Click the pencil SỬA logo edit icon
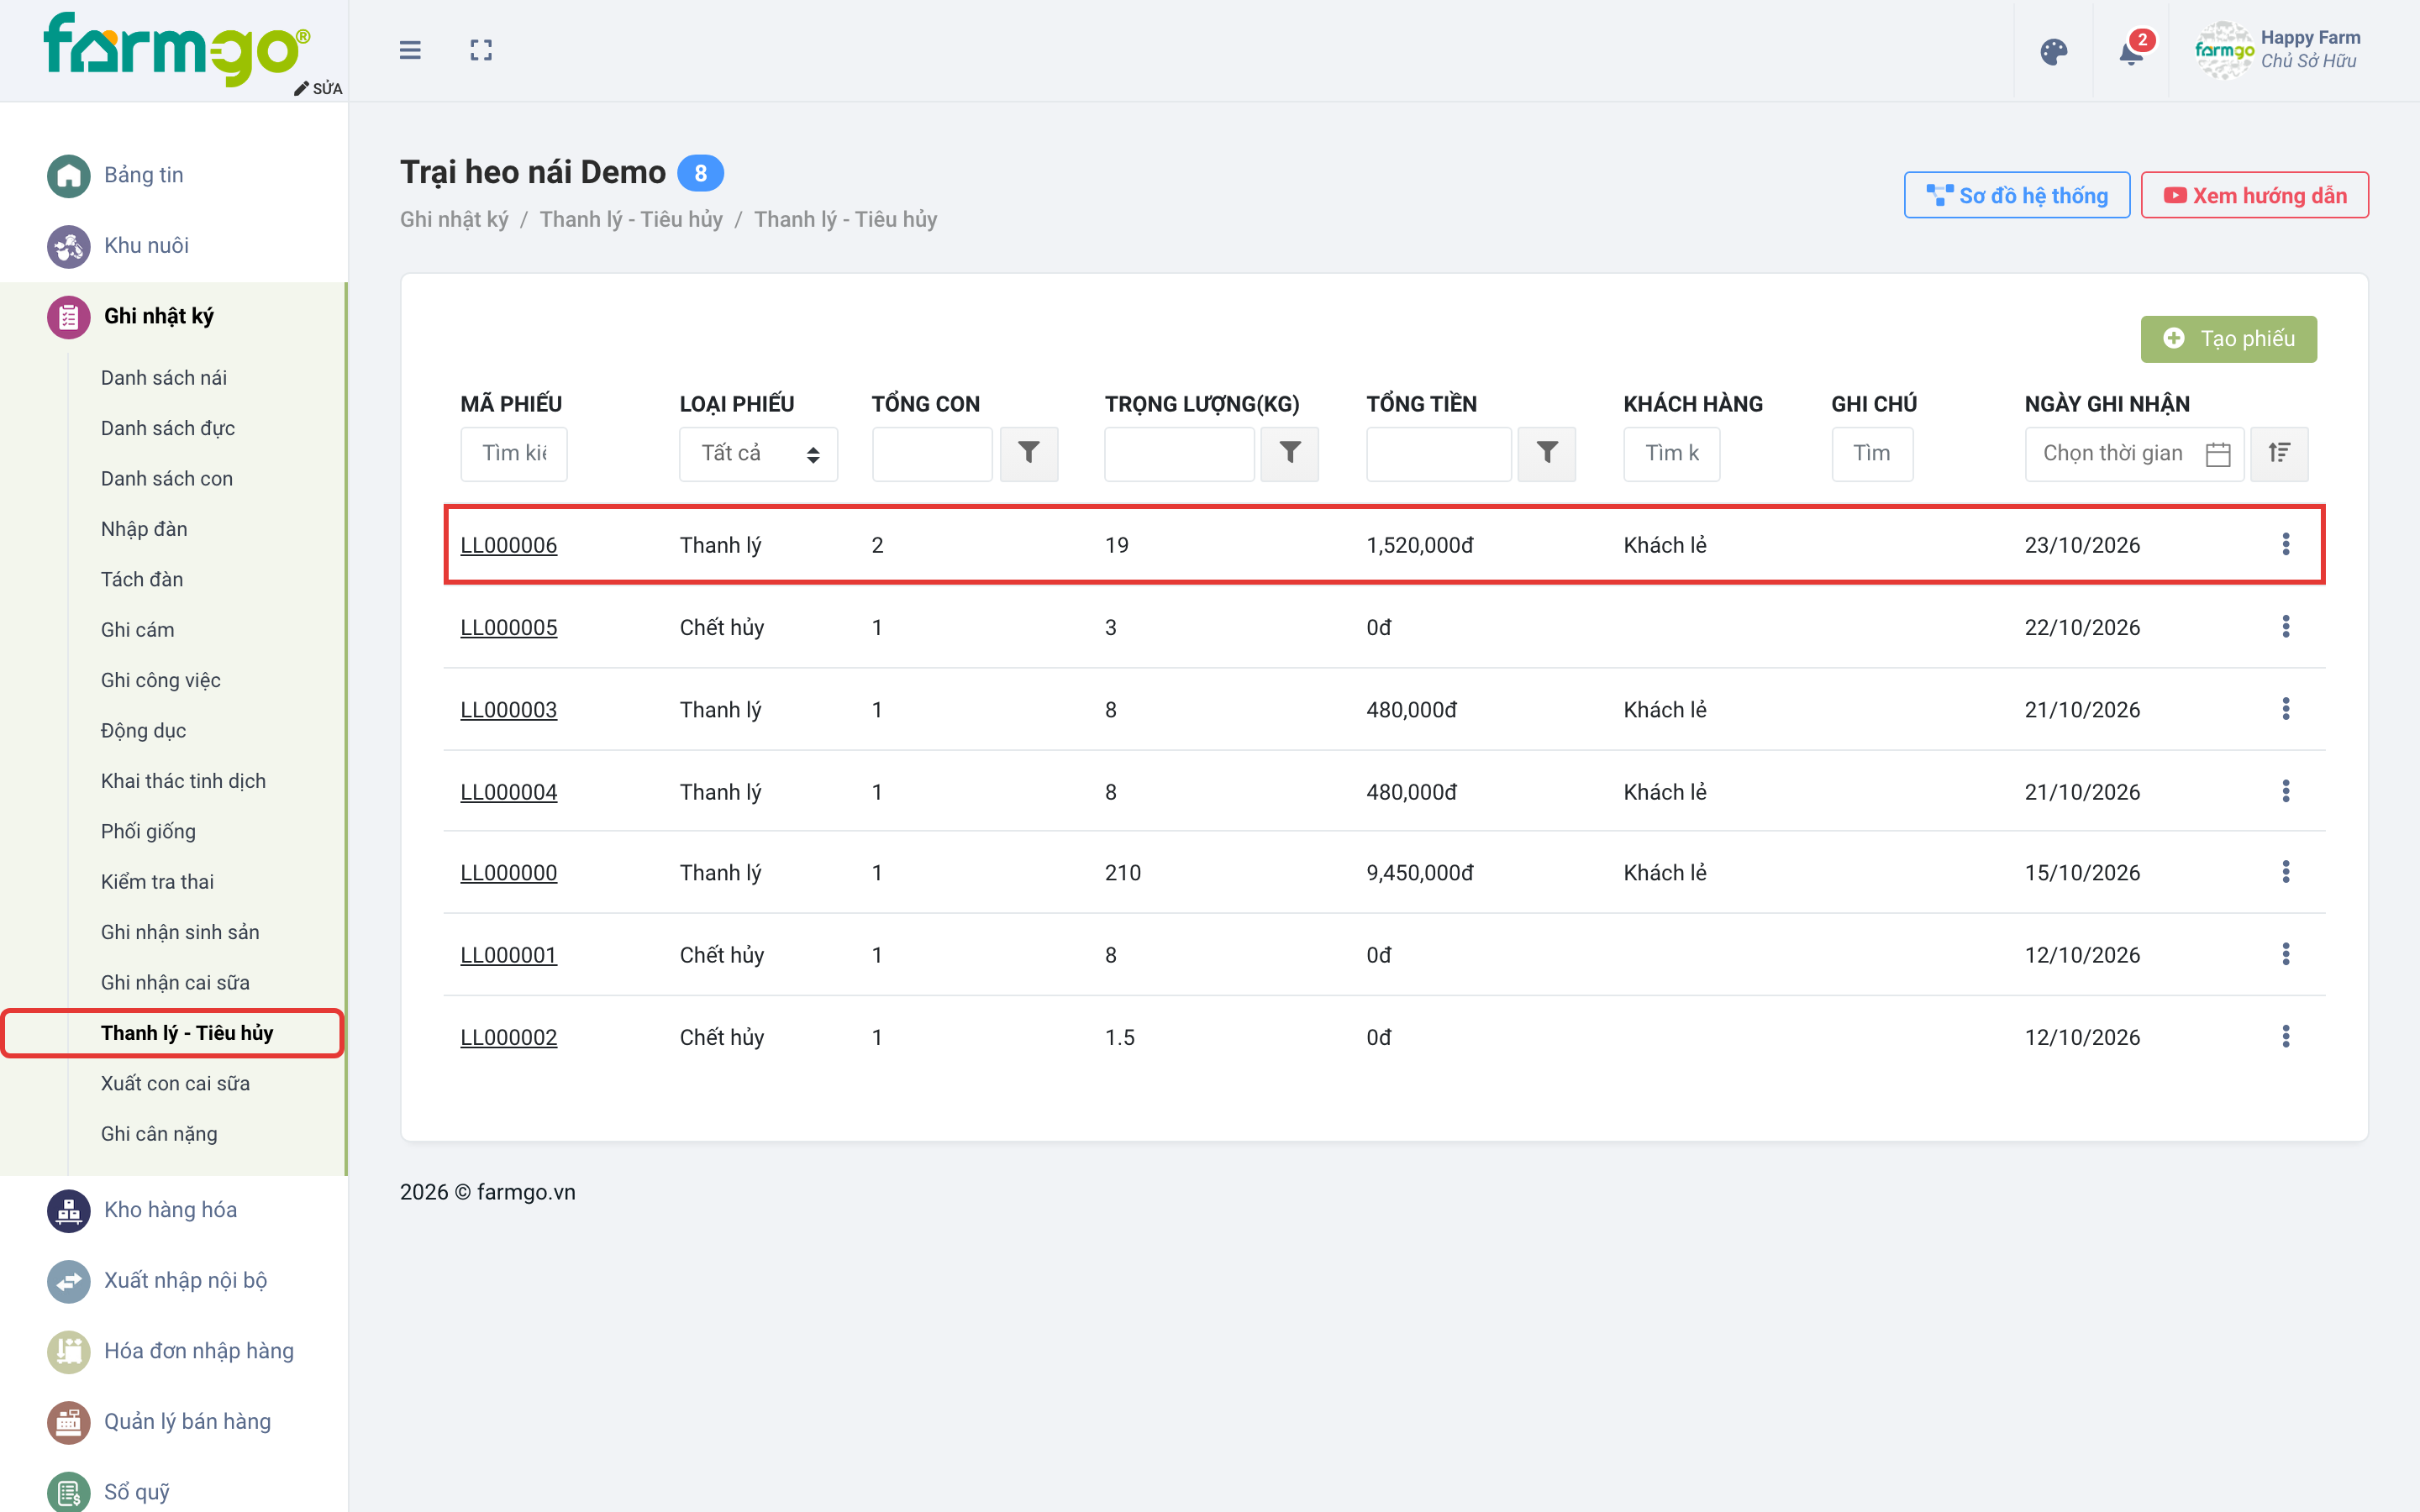Image resolution: width=2420 pixels, height=1512 pixels. pos(318,88)
